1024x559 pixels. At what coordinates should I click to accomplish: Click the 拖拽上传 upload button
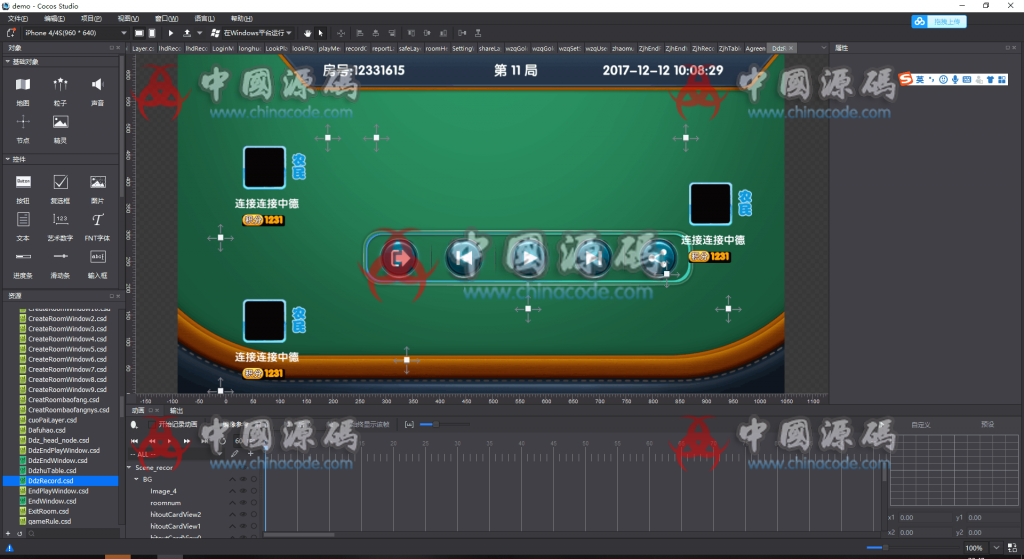(x=939, y=22)
